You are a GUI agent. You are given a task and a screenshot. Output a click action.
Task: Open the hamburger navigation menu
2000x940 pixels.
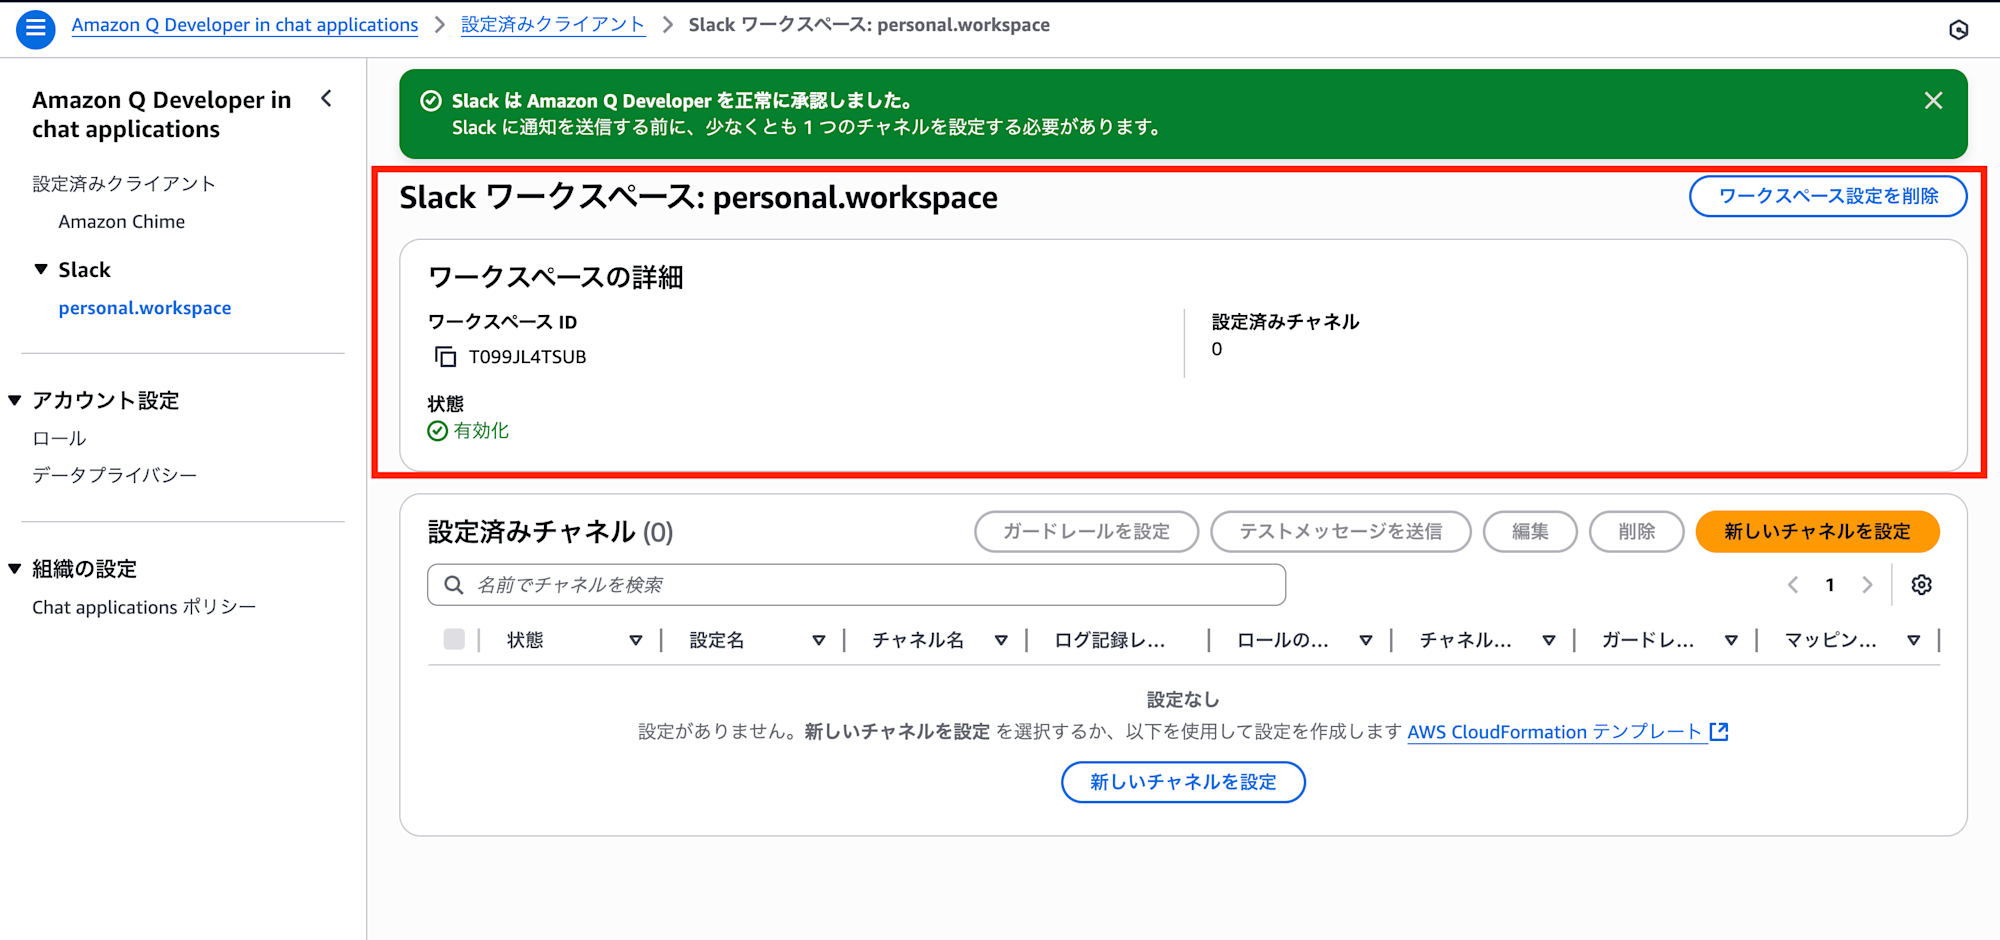[35, 28]
